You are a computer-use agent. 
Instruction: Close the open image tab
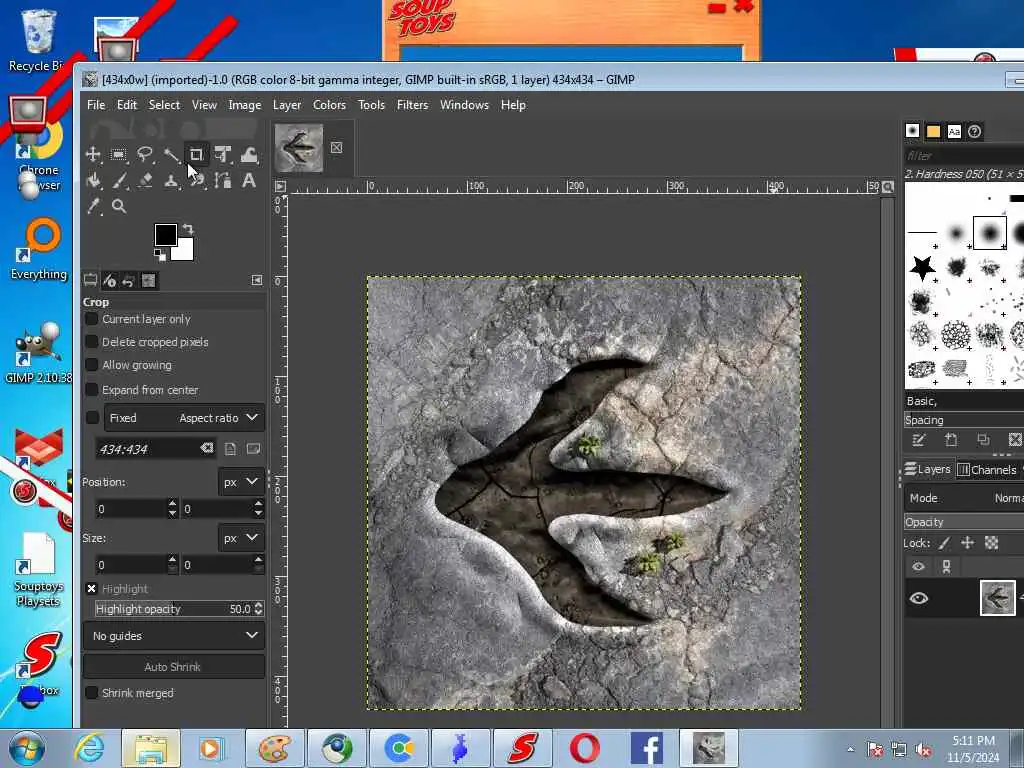(x=336, y=148)
